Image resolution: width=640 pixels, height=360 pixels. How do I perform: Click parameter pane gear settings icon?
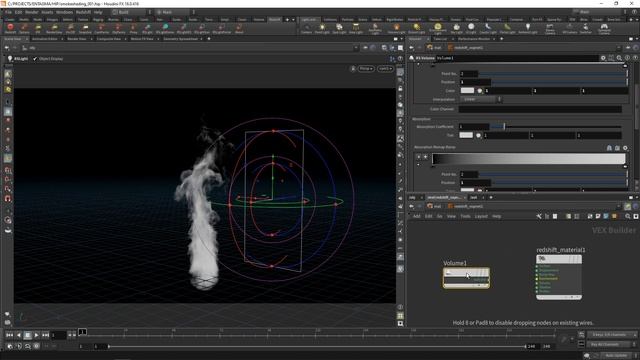pyautogui.click(x=603, y=58)
